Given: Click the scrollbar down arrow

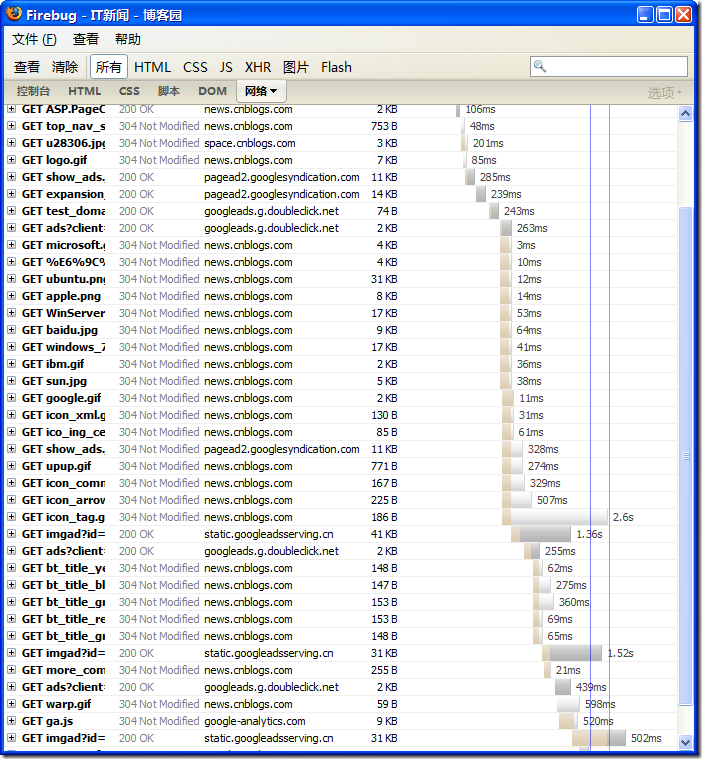Looking at the screenshot, I should click(685, 741).
